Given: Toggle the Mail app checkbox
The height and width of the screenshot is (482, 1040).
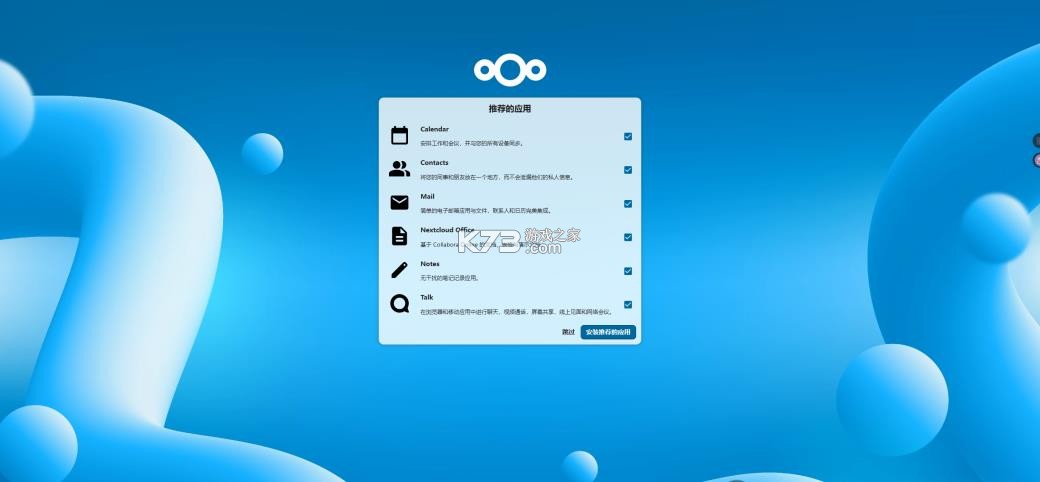Looking at the screenshot, I should pyautogui.click(x=627, y=204).
